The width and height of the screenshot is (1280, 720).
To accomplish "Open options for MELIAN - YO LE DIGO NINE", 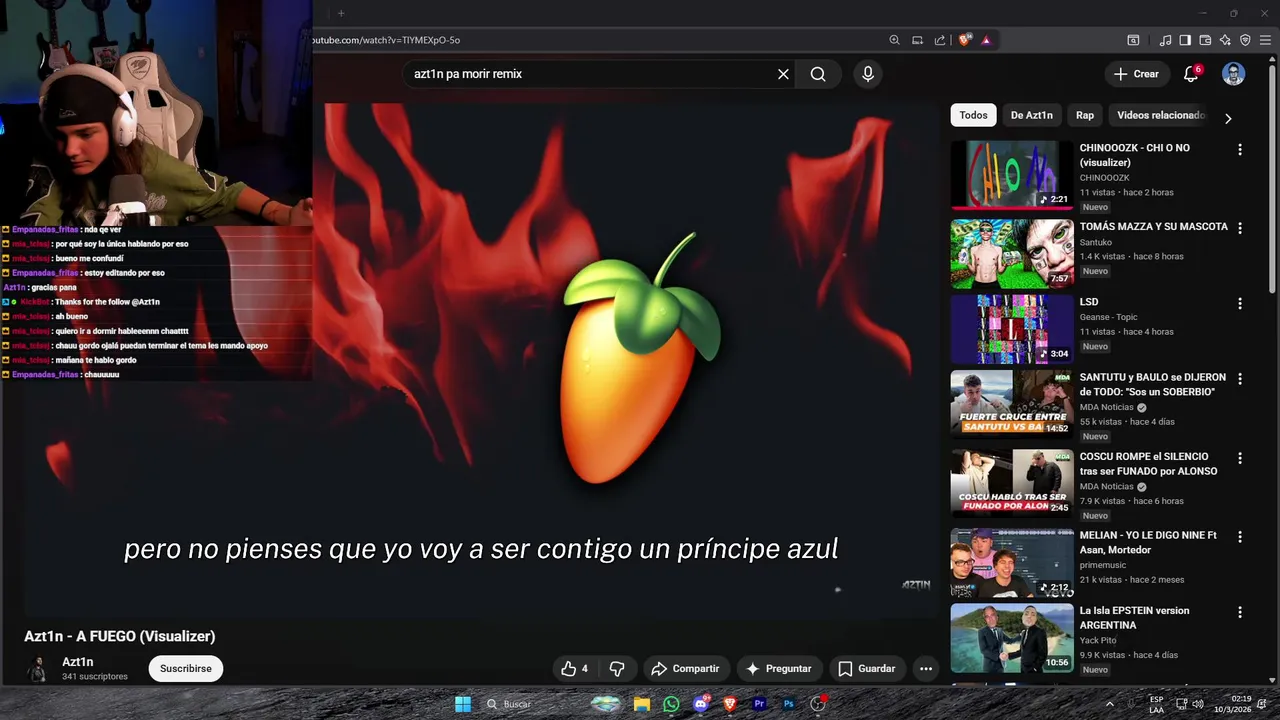I will tap(1240, 537).
